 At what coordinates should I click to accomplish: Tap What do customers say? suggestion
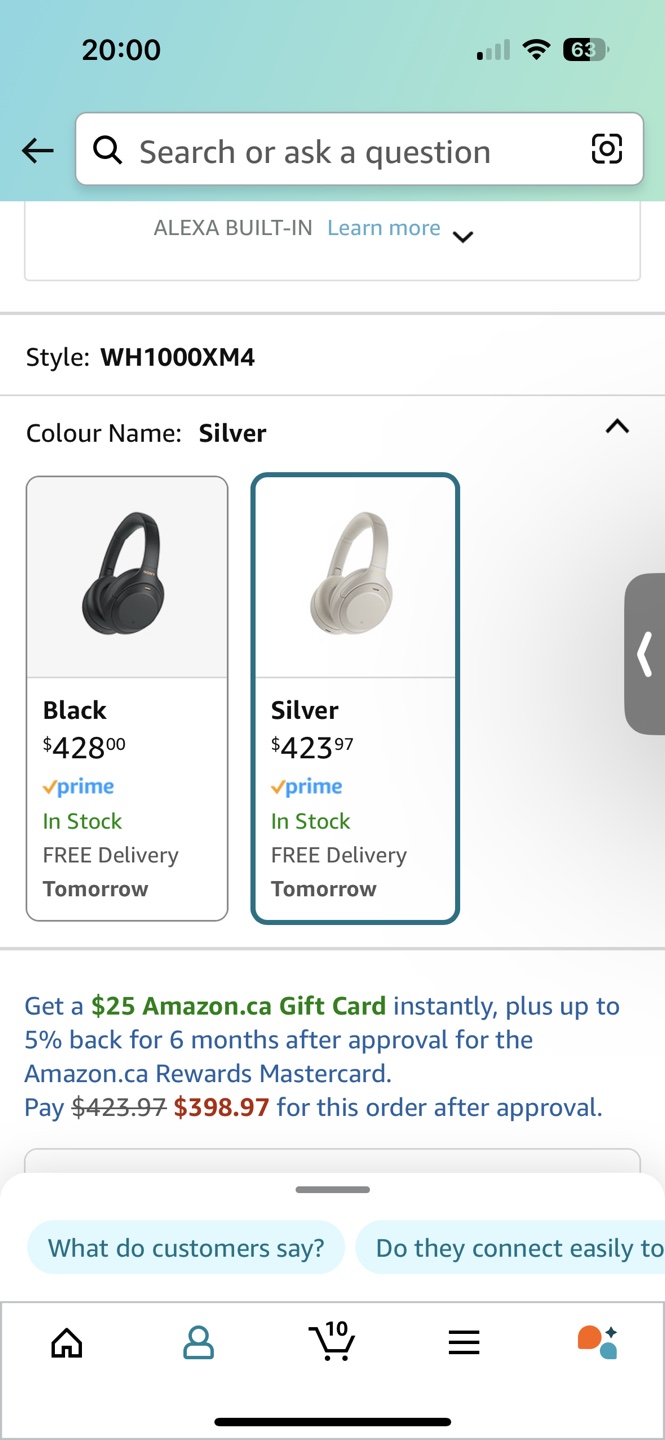186,1248
